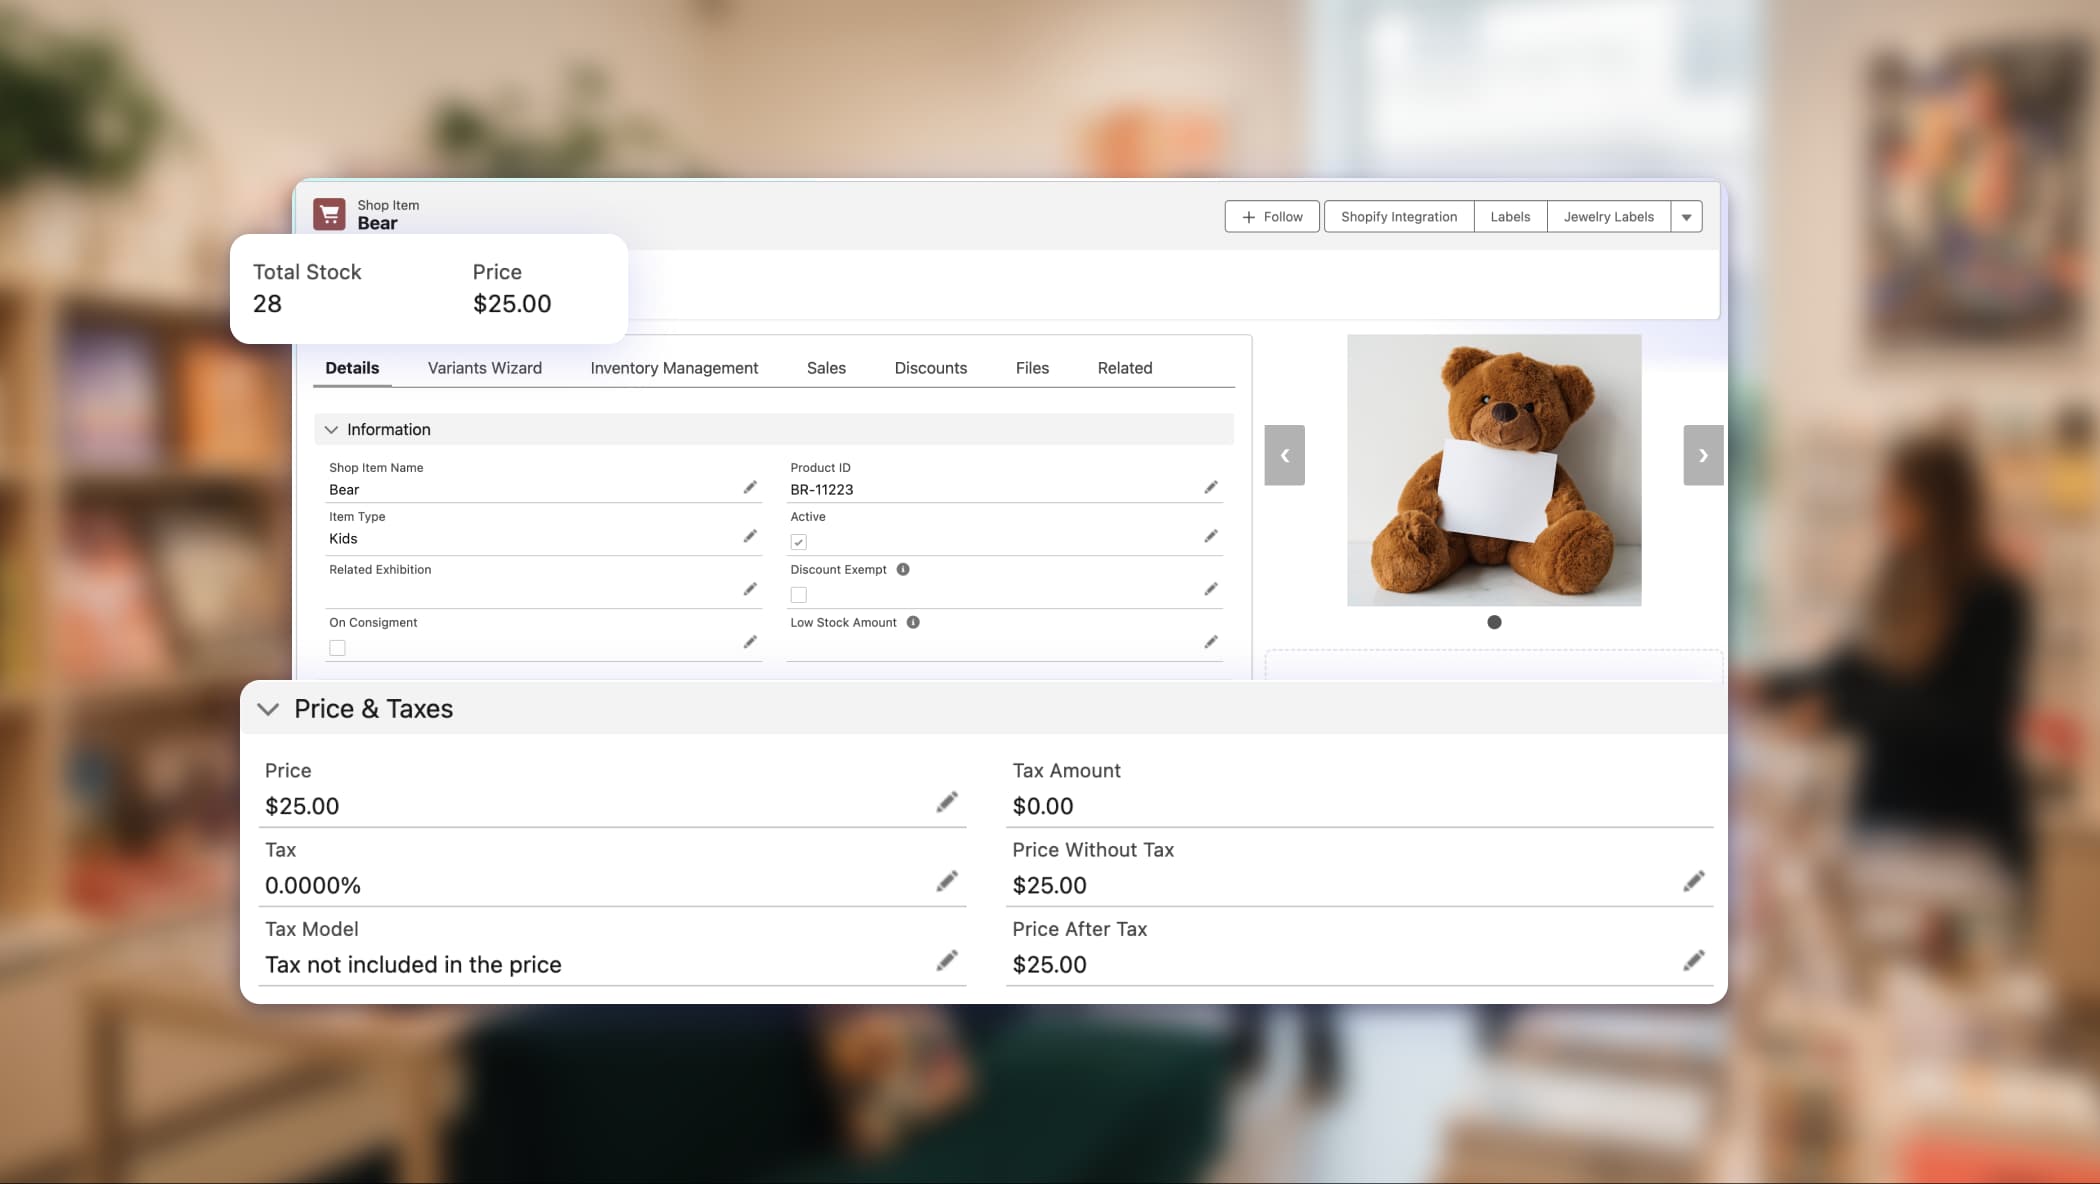
Task: Uncheck the Active checkbox
Action: tap(798, 541)
